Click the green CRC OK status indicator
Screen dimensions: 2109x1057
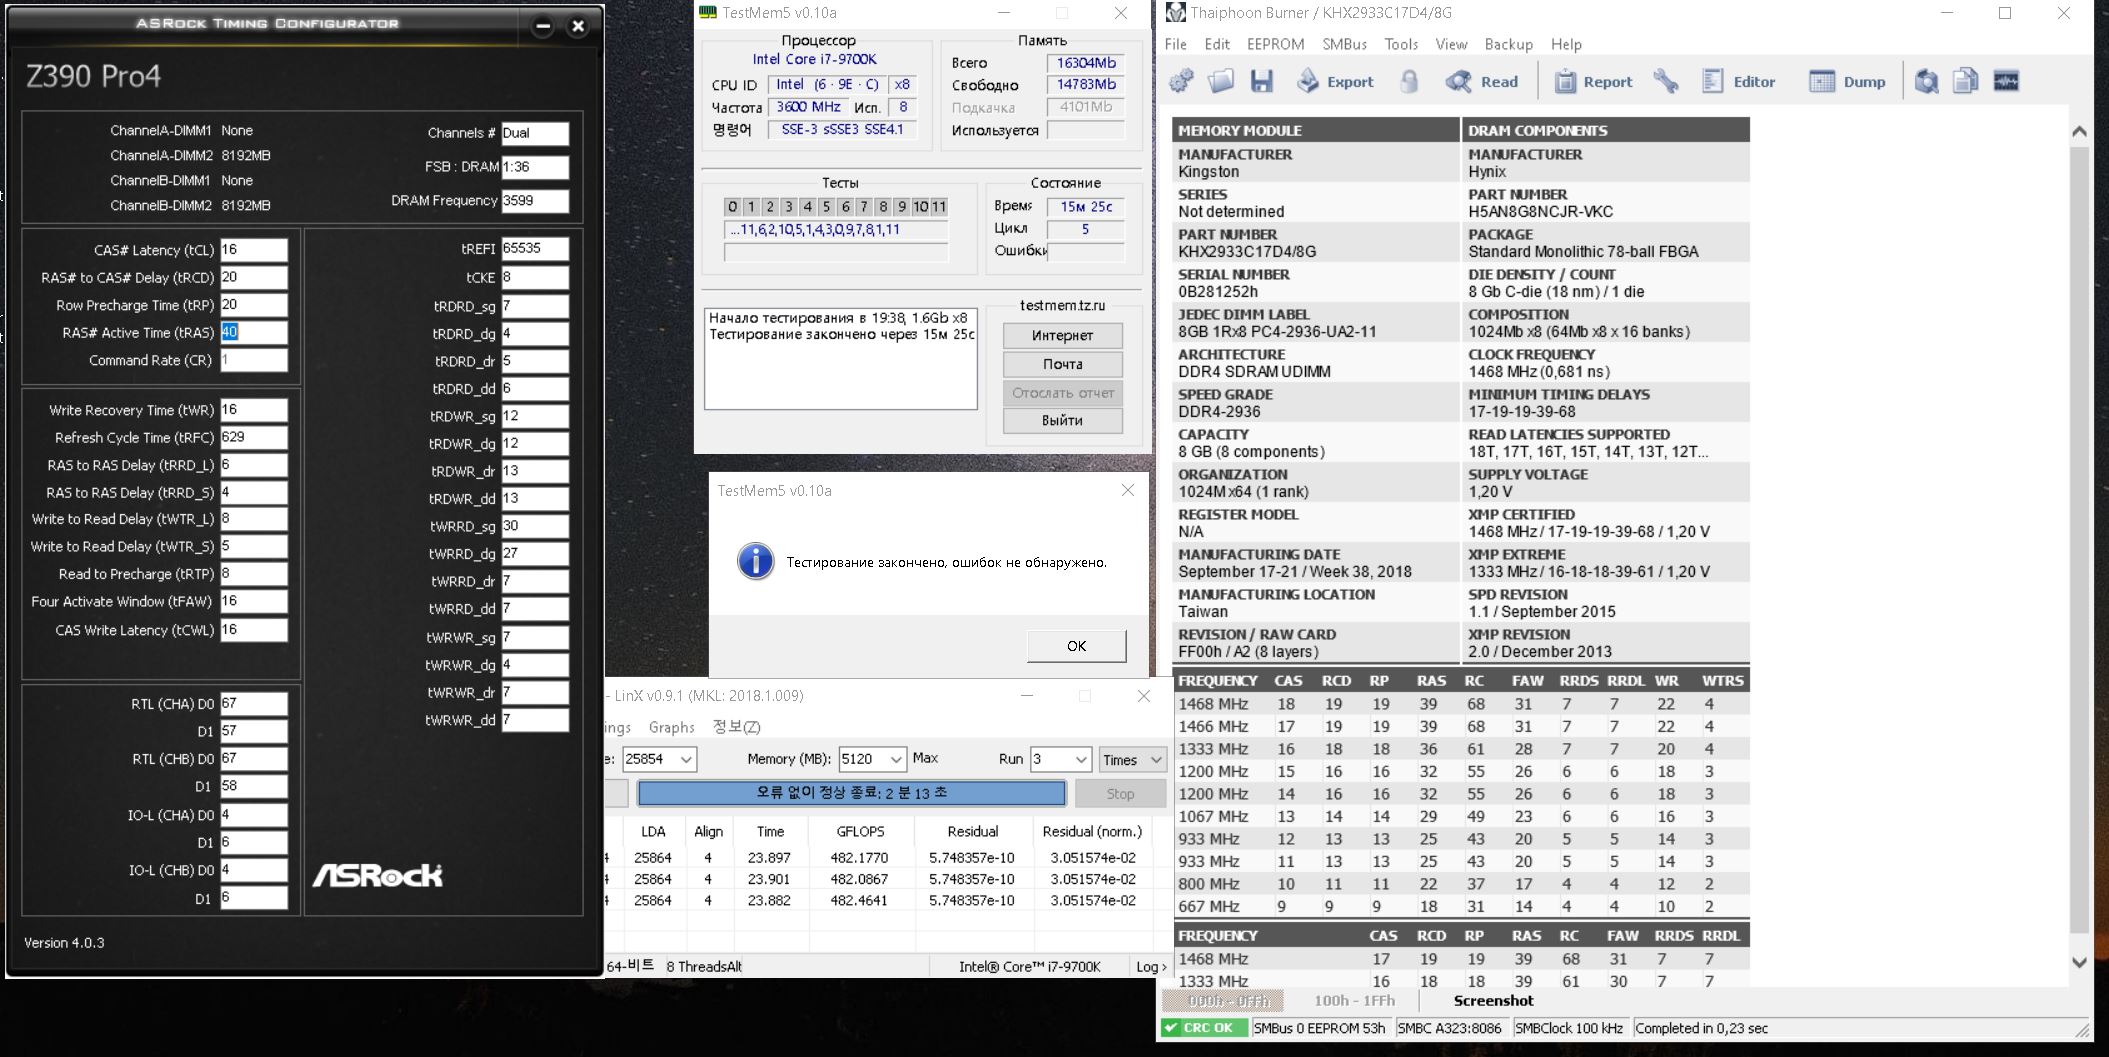click(1203, 1028)
